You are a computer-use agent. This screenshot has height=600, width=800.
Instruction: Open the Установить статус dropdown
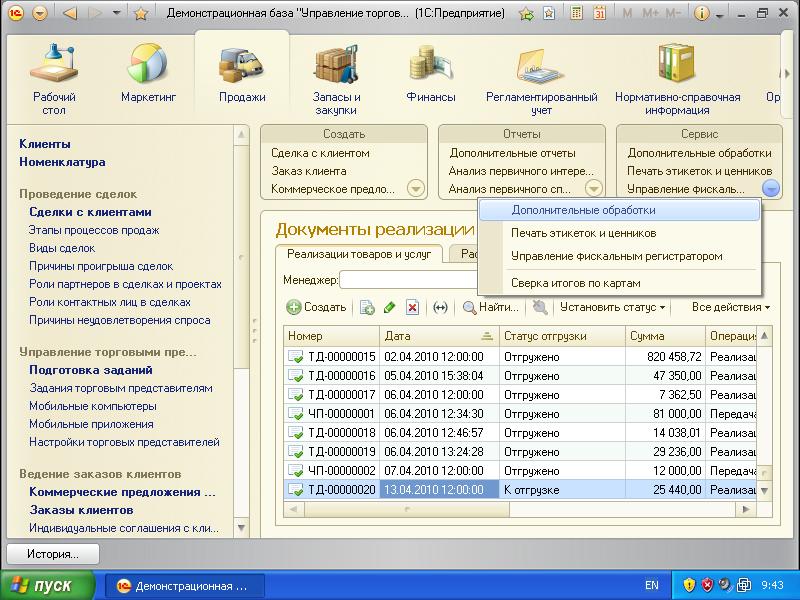point(613,307)
